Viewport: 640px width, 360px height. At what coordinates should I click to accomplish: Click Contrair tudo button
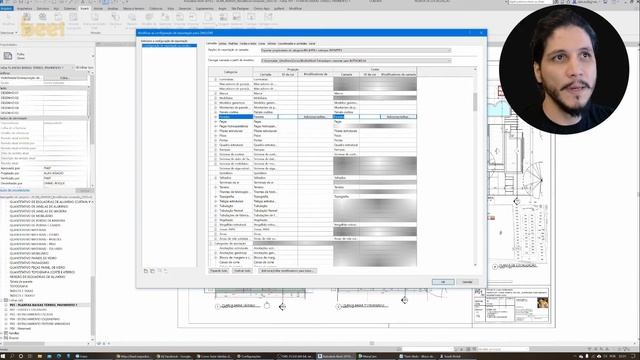click(242, 271)
